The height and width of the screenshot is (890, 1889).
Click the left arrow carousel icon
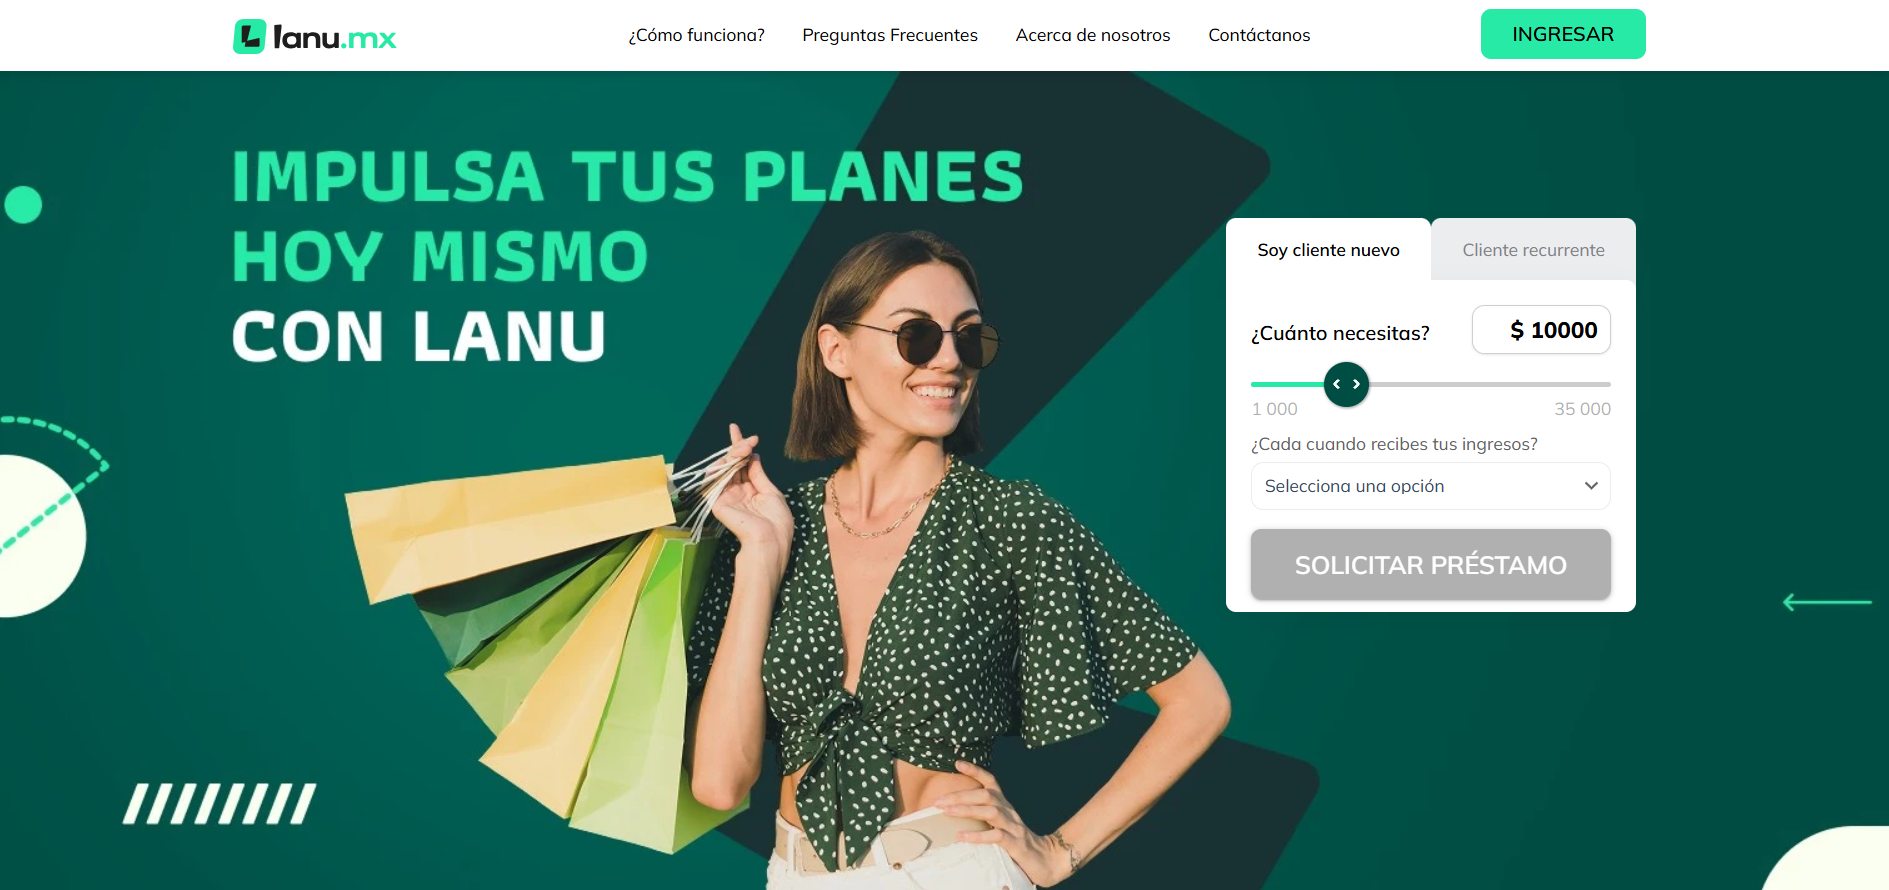(x=1827, y=602)
